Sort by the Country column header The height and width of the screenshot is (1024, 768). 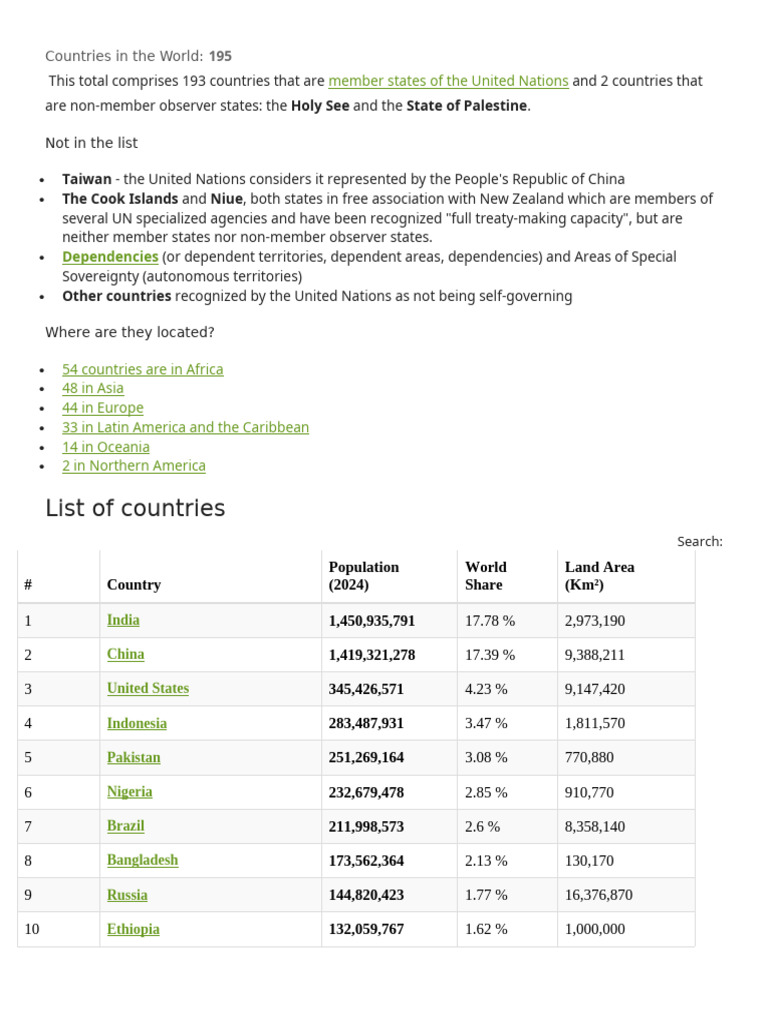pyautogui.click(x=134, y=585)
